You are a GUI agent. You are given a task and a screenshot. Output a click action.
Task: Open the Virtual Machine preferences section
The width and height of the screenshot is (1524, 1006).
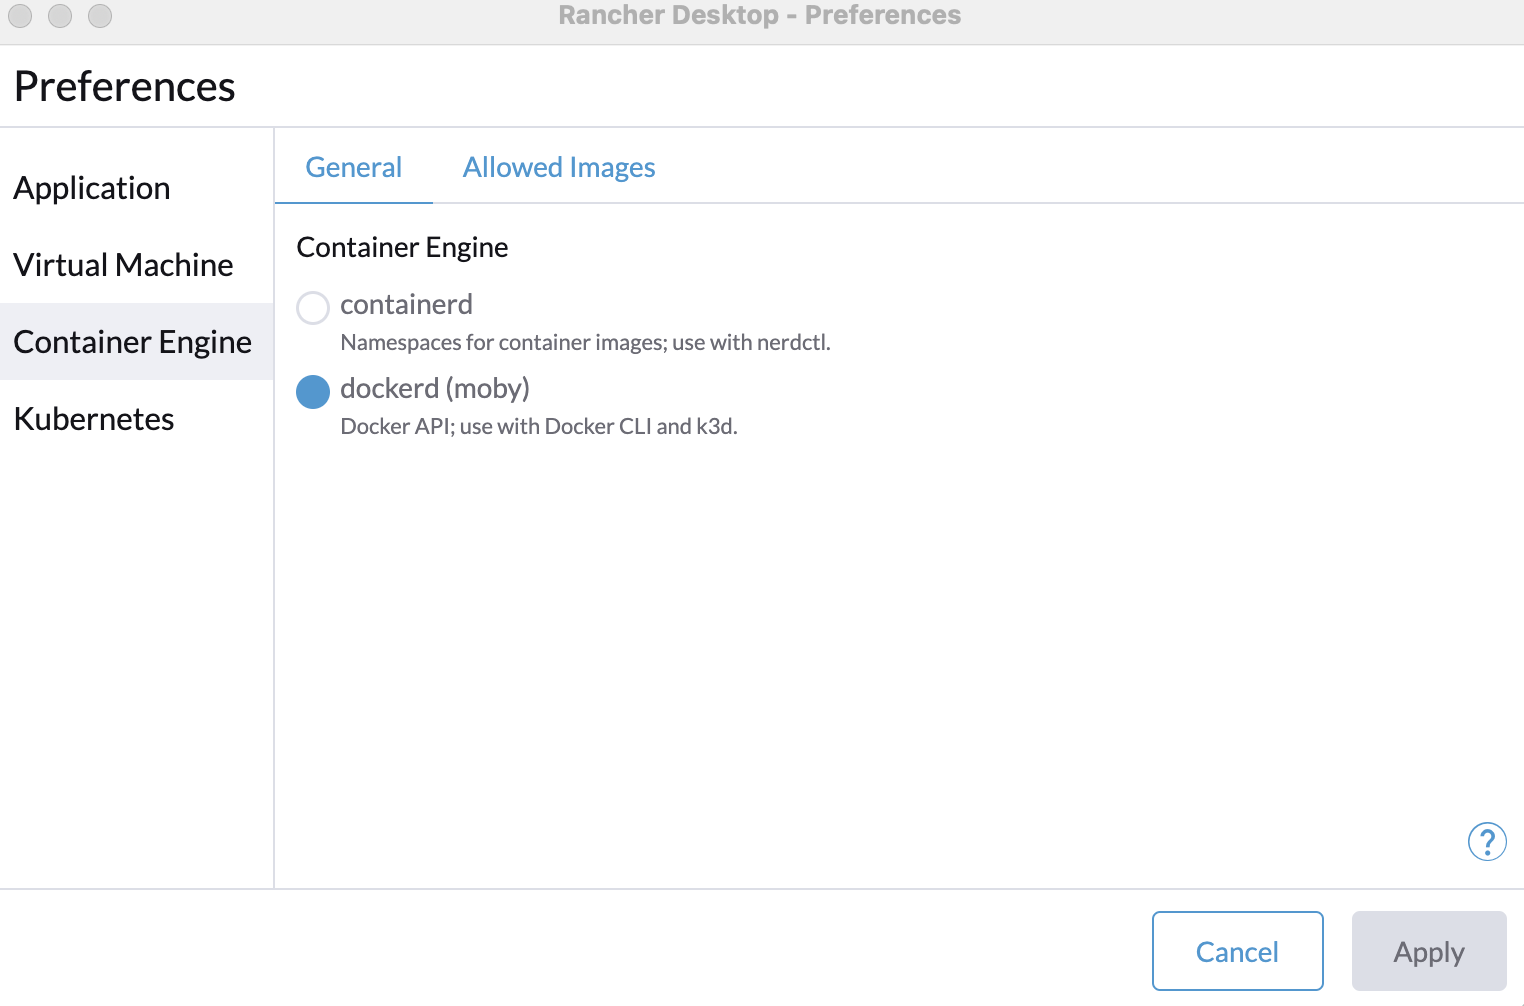(122, 265)
